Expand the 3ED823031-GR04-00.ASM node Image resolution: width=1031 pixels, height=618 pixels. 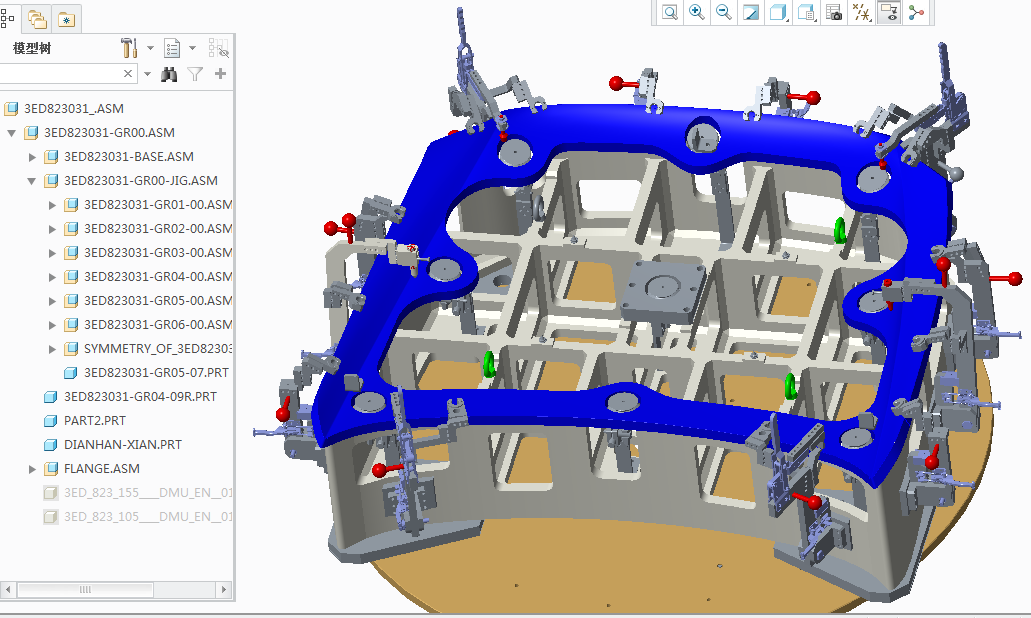(52, 277)
